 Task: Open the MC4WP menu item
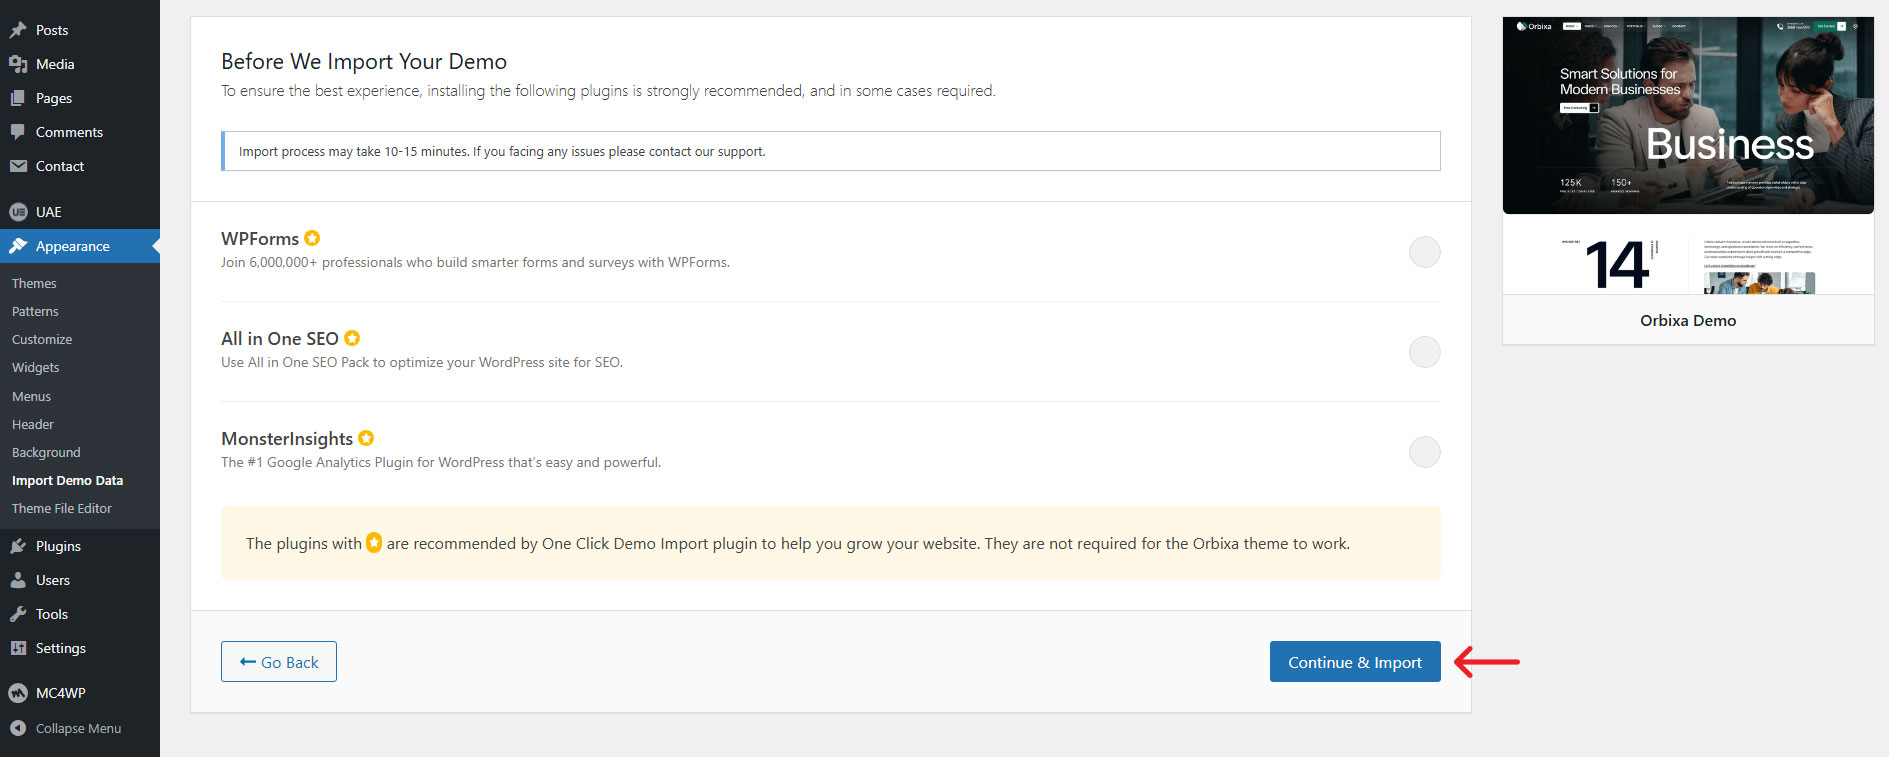60,693
